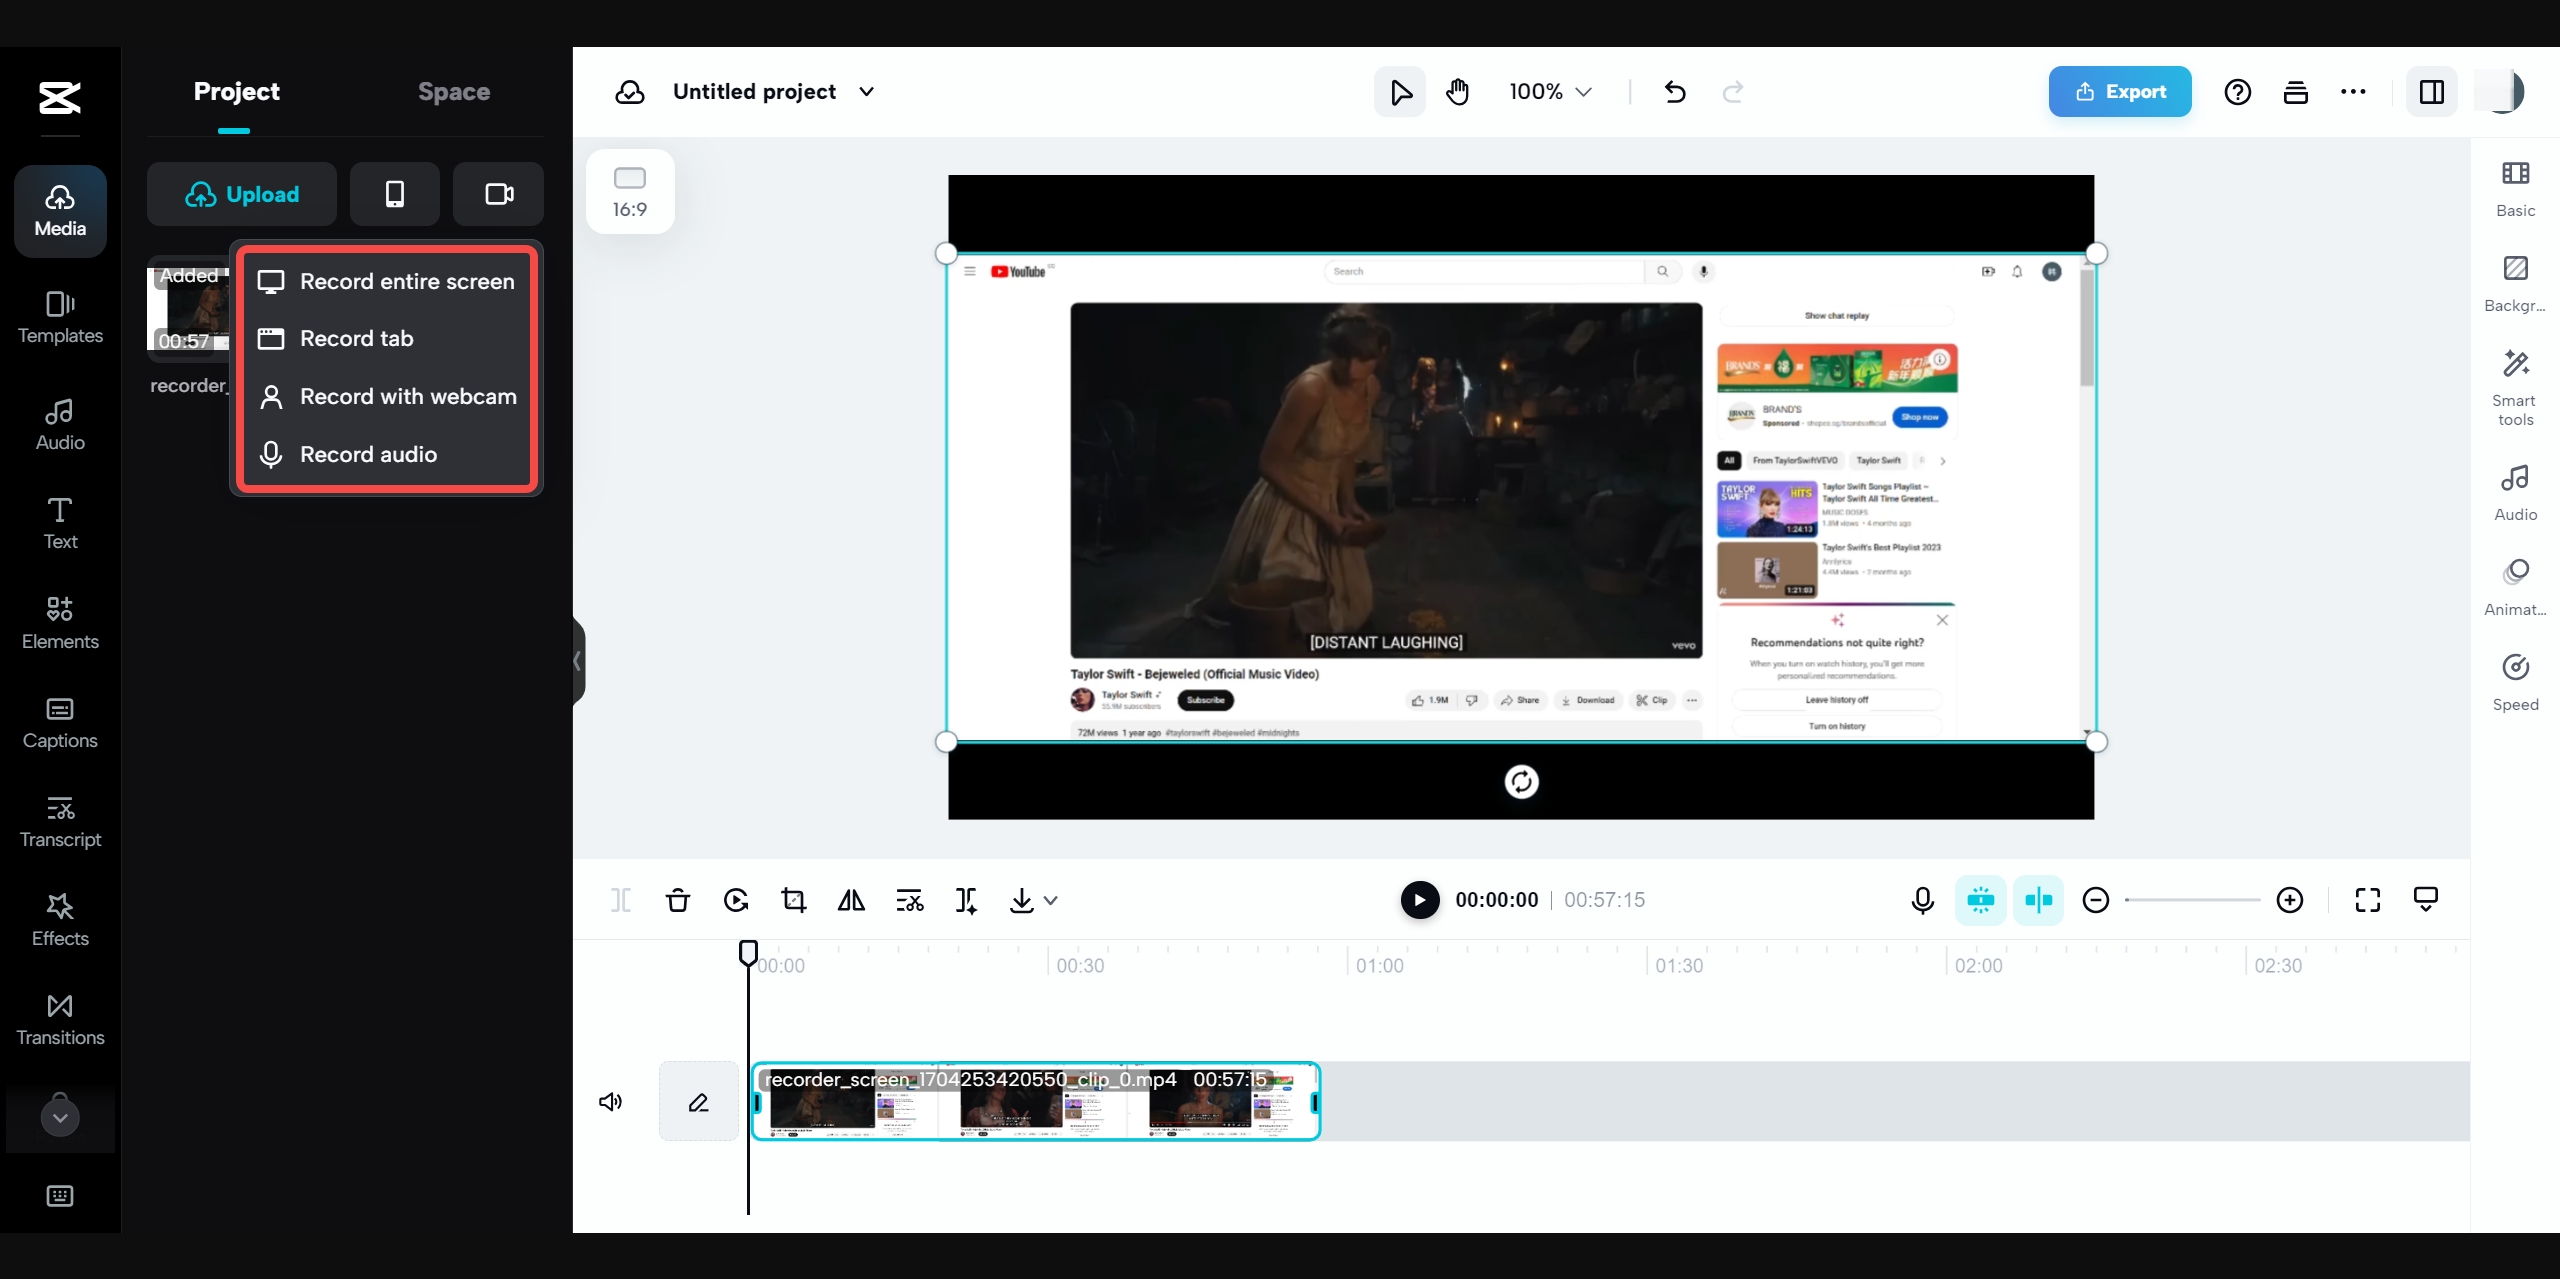Zoom in the timeline with plus button
The width and height of the screenshot is (2560, 1279).
click(2290, 900)
